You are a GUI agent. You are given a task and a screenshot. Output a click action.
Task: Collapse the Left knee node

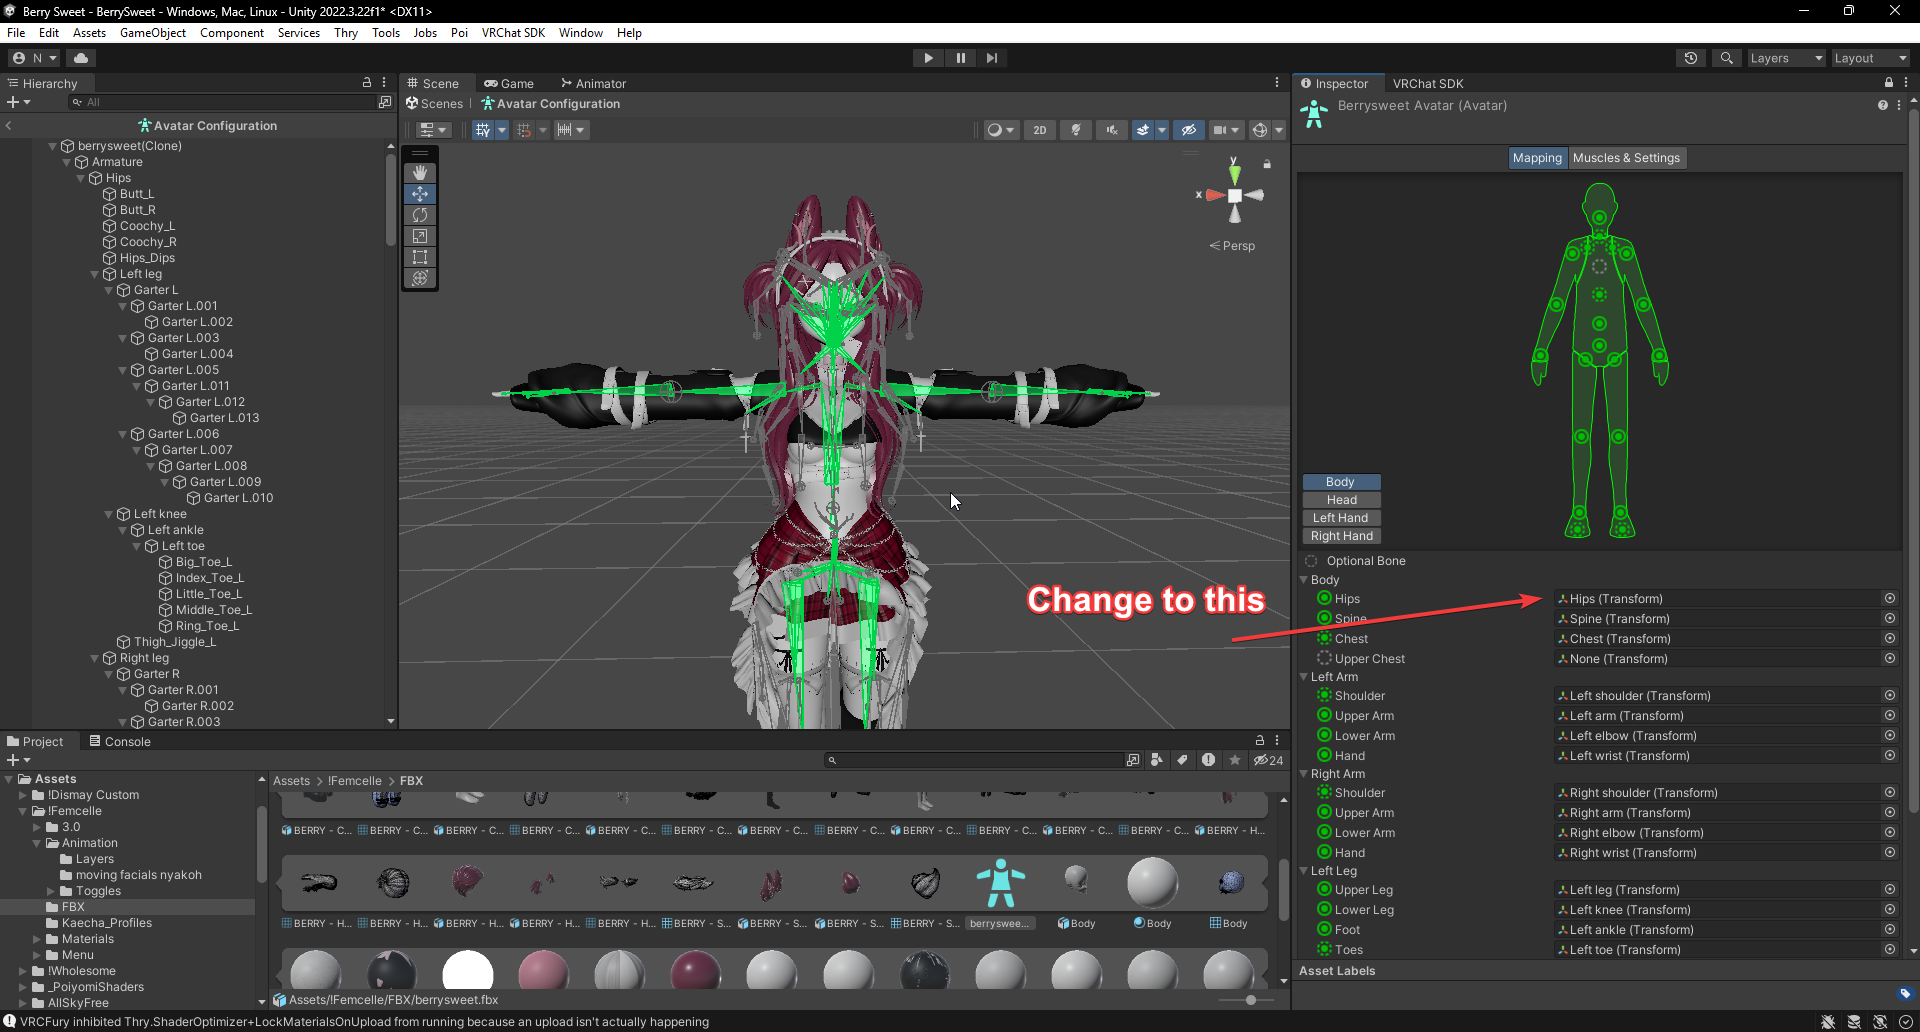[x=109, y=514]
